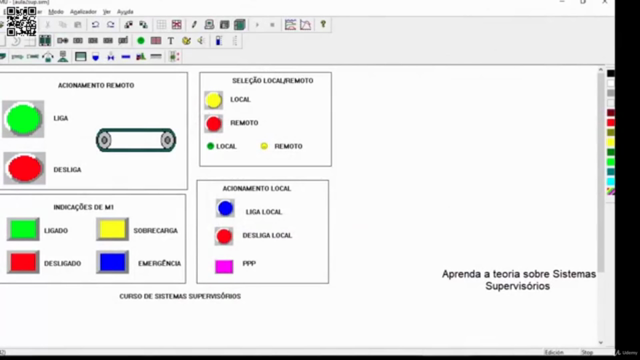Pick the black color swatch
Screen dimensions: 640x360
pyautogui.click(x=611, y=73)
